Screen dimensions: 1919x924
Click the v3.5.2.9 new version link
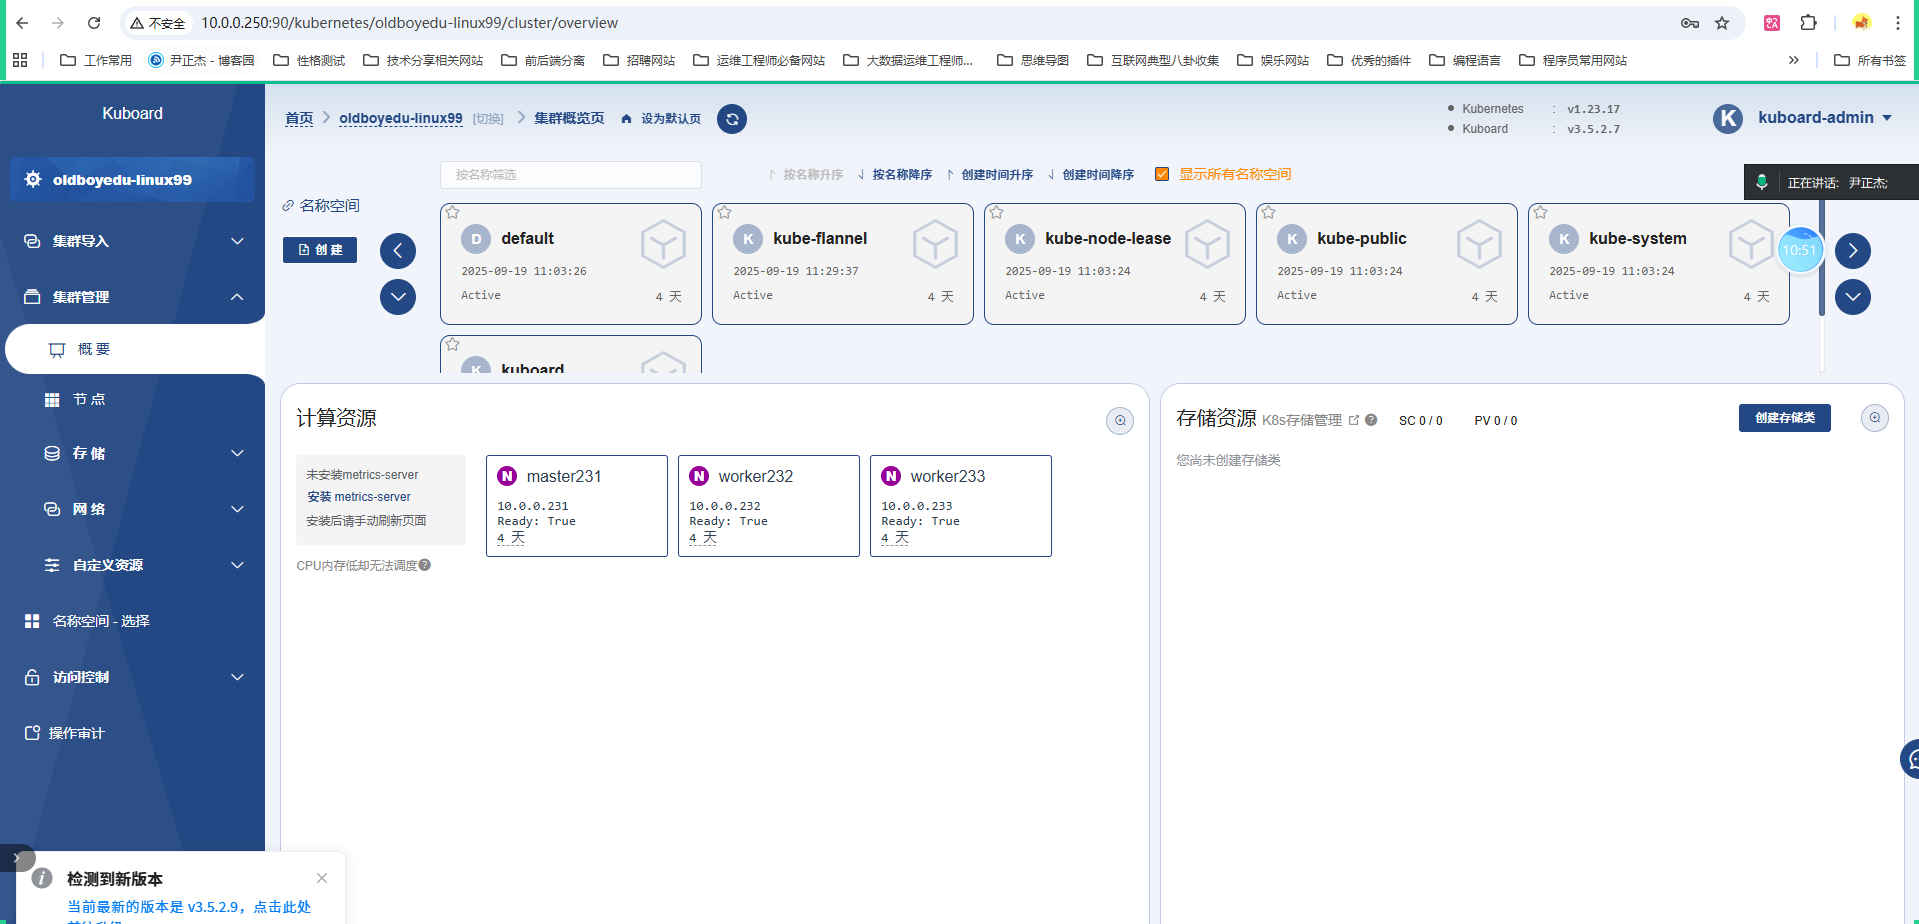(189, 907)
